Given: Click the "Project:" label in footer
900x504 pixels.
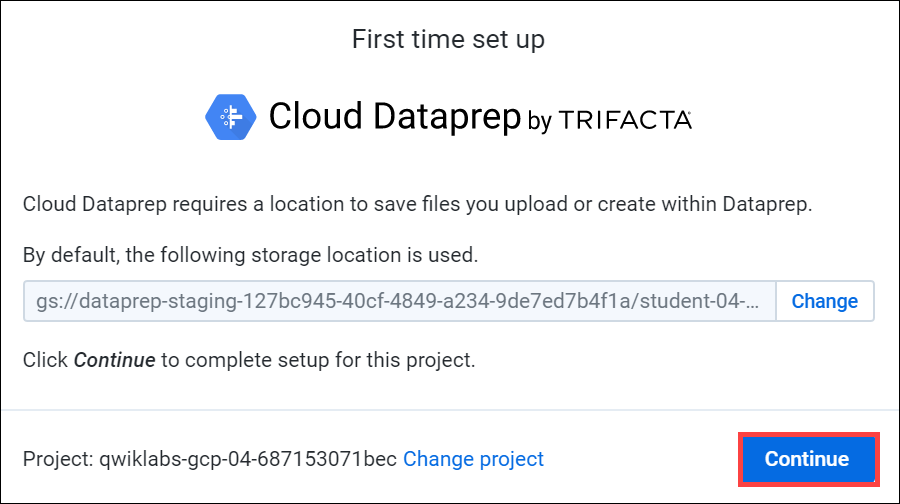Looking at the screenshot, I should tap(57, 459).
